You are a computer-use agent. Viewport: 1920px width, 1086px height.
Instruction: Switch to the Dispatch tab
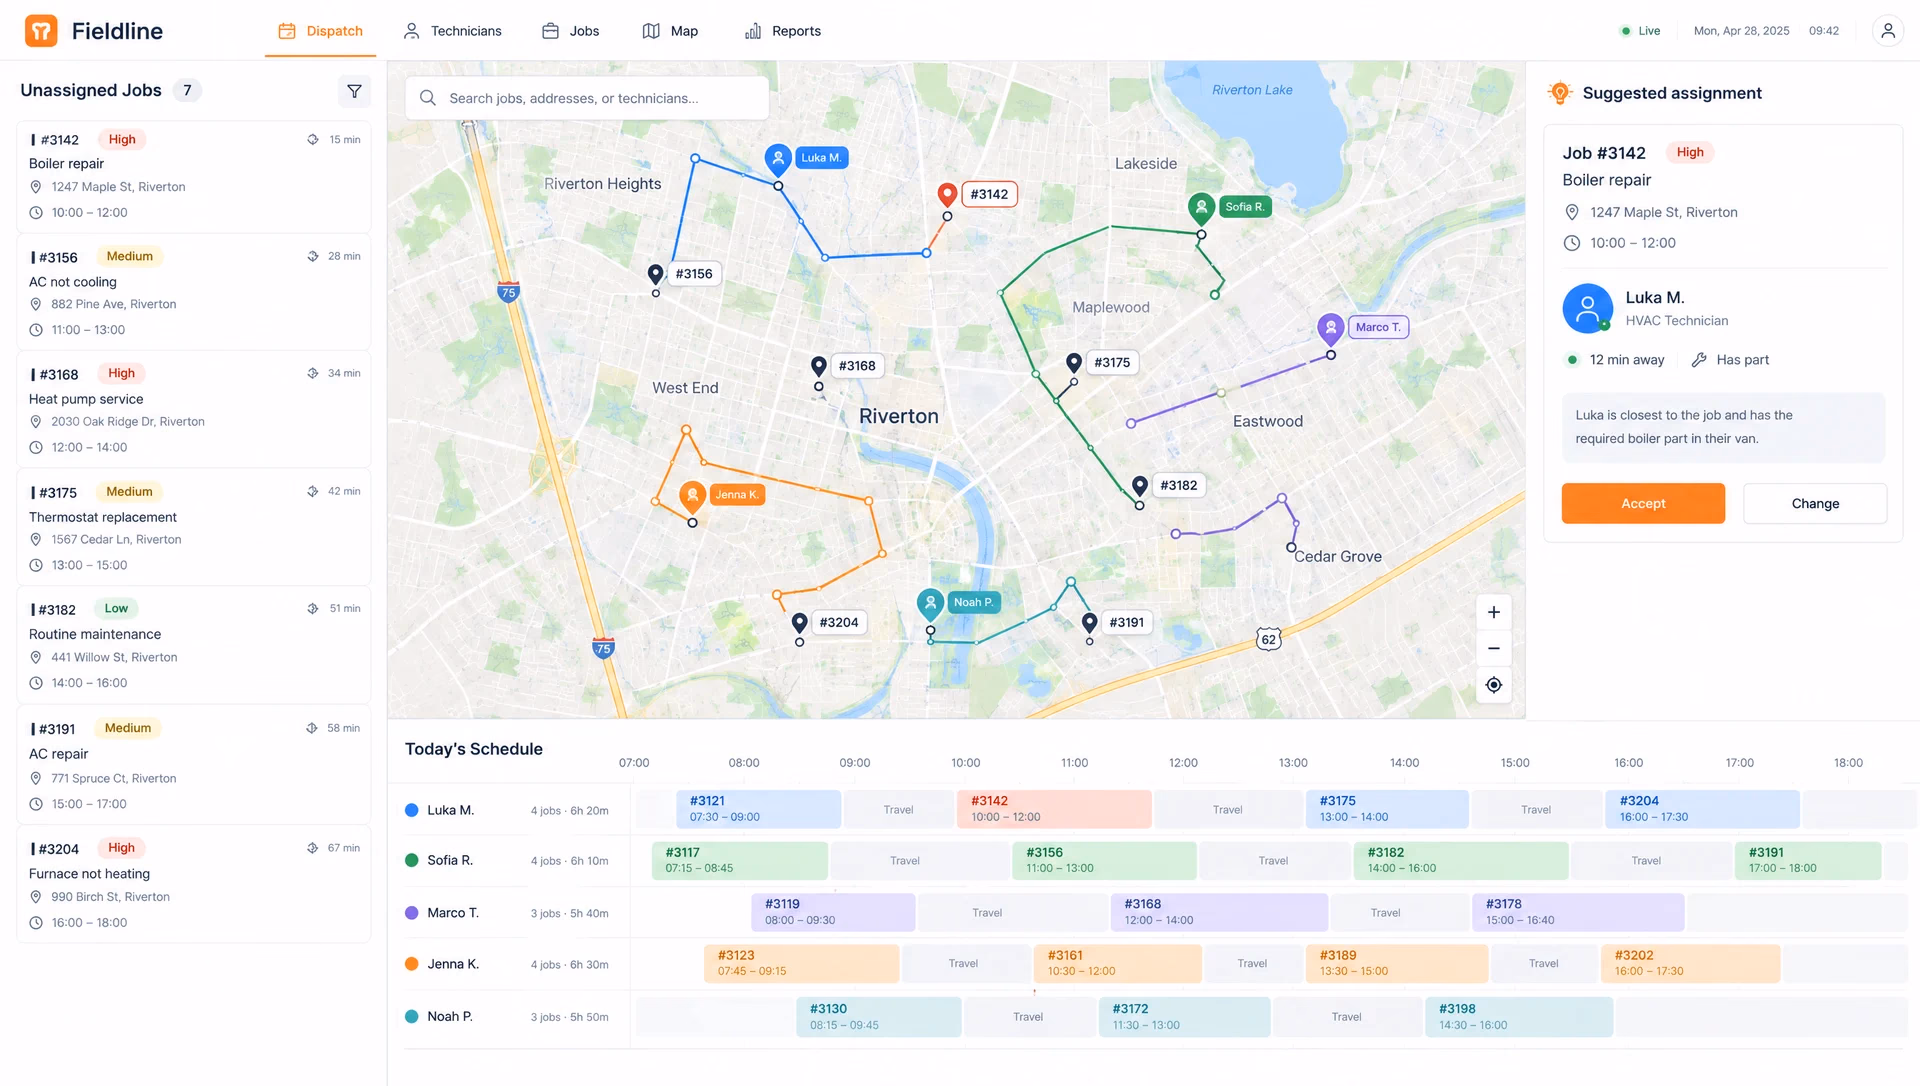(x=320, y=31)
